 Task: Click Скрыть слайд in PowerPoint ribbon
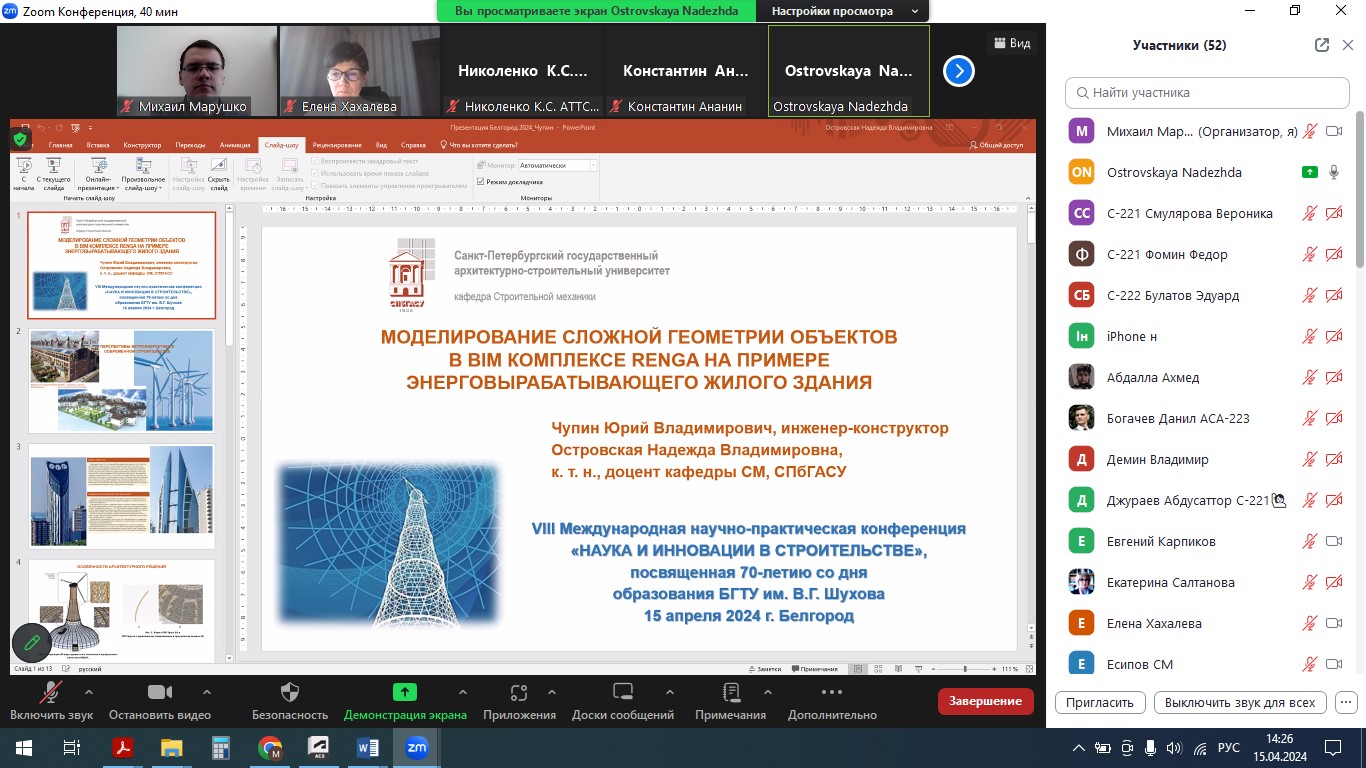tap(219, 174)
